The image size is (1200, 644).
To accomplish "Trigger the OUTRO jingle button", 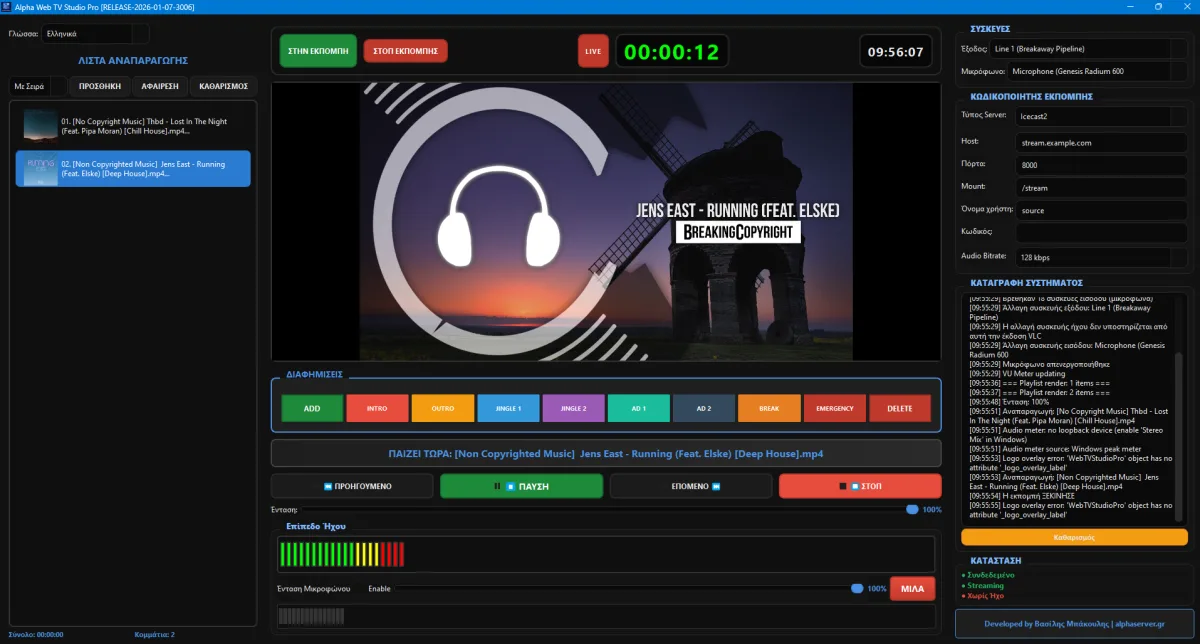I will 443,408.
